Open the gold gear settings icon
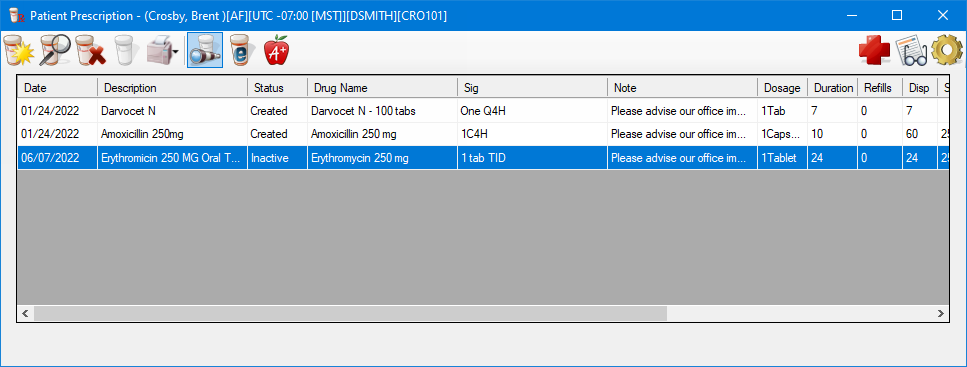 (x=947, y=51)
